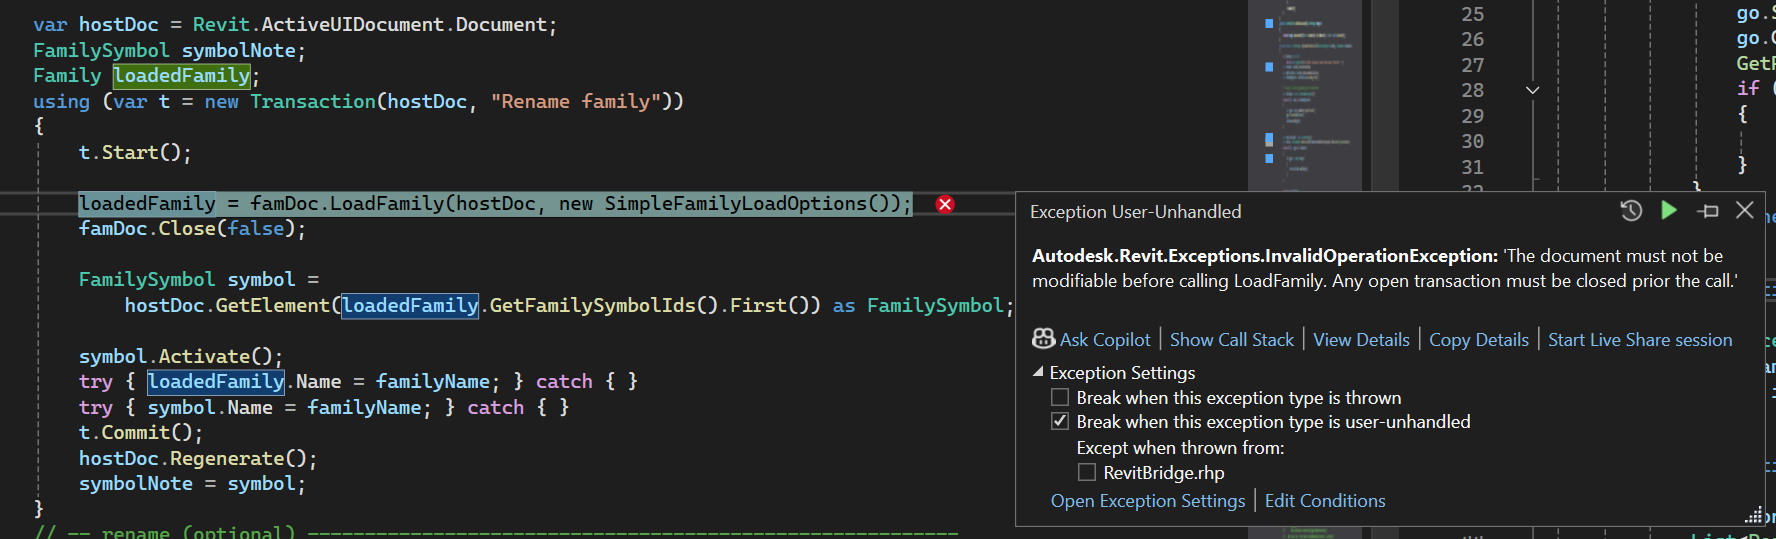
Task: Click the Copilot icon beside Ask Copilot
Action: pyautogui.click(x=1043, y=339)
